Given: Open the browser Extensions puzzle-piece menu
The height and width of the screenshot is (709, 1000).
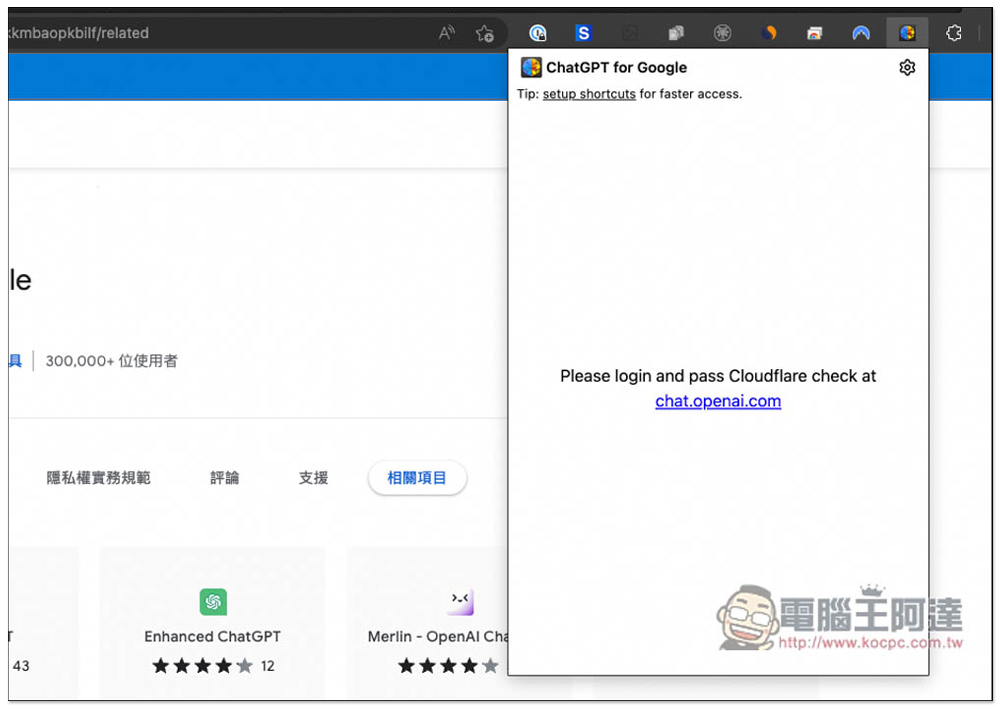Looking at the screenshot, I should click(954, 33).
